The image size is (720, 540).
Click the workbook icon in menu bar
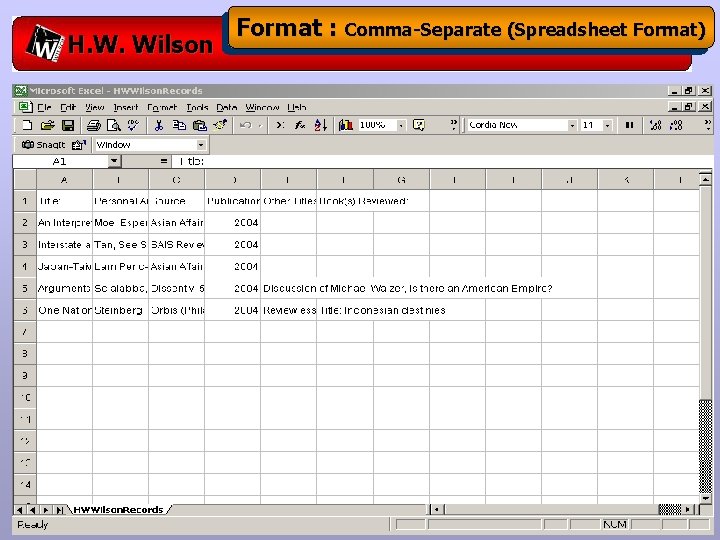point(25,107)
